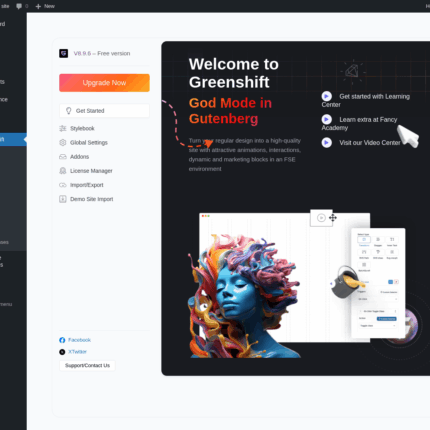
Task: Click the Stylebook sliders icon
Action: [63, 129]
